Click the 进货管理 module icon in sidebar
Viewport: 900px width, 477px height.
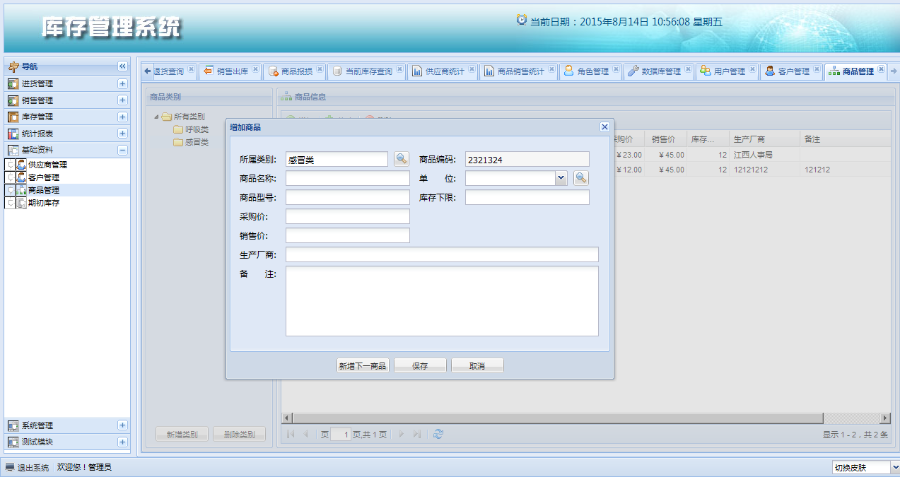tap(13, 84)
